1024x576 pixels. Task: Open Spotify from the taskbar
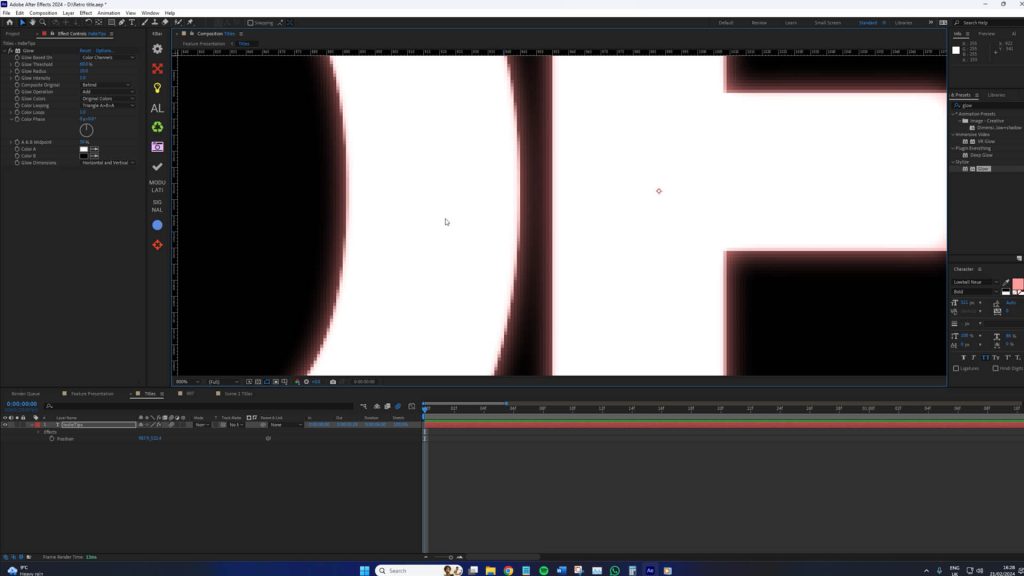click(x=543, y=570)
